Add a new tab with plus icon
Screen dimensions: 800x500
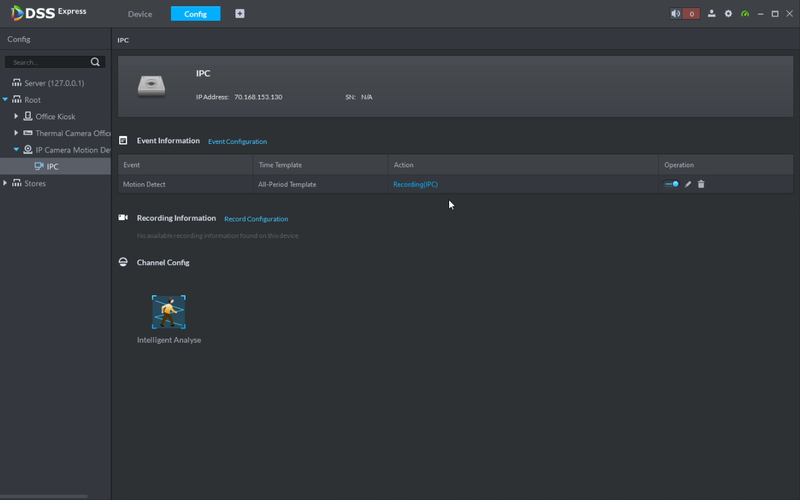240,14
